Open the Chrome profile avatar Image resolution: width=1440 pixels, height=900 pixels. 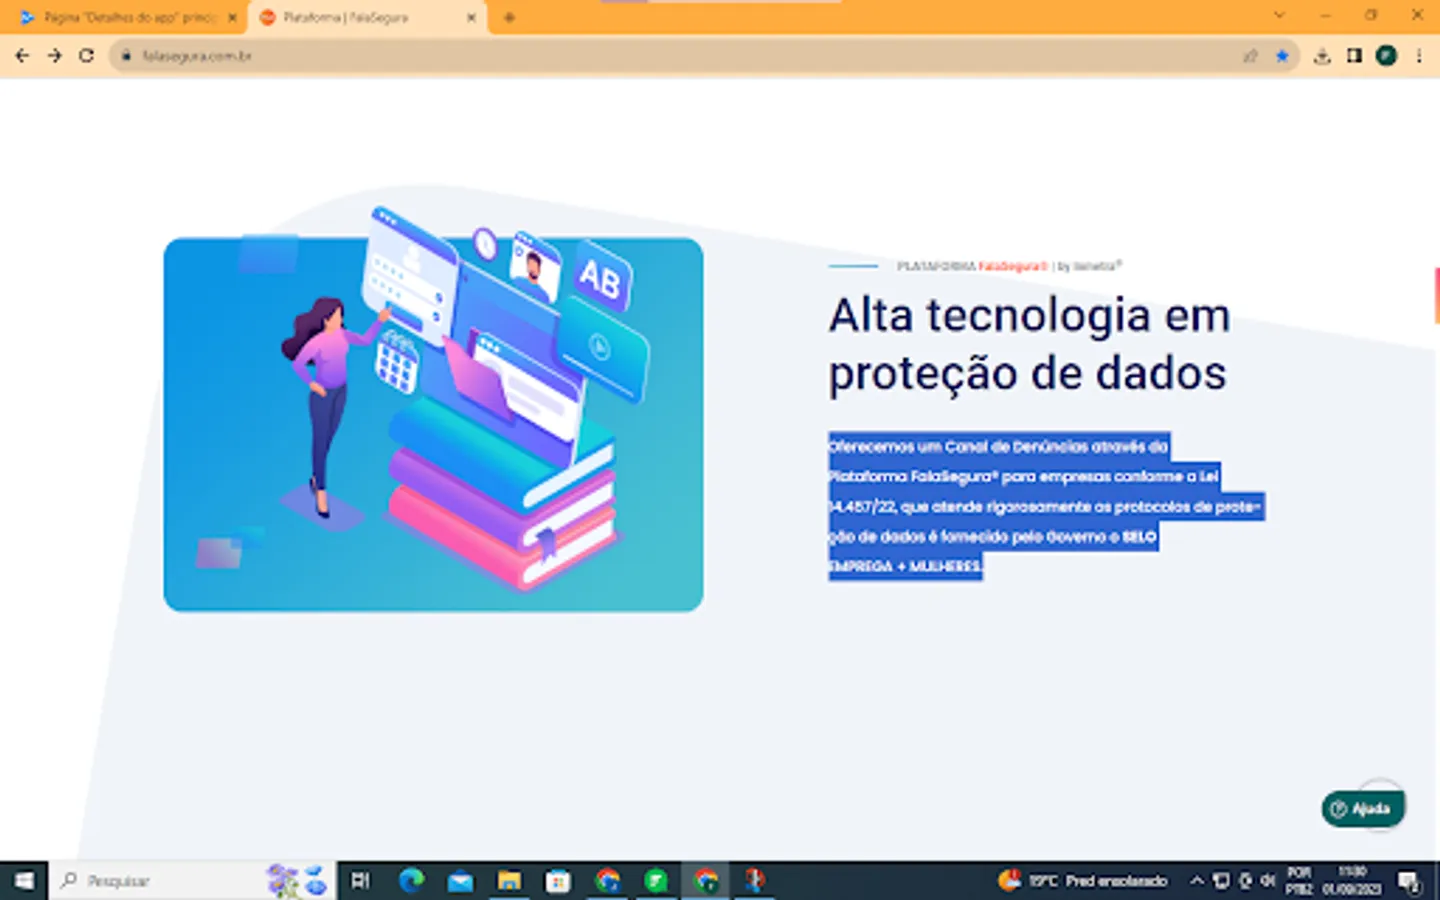point(1386,56)
